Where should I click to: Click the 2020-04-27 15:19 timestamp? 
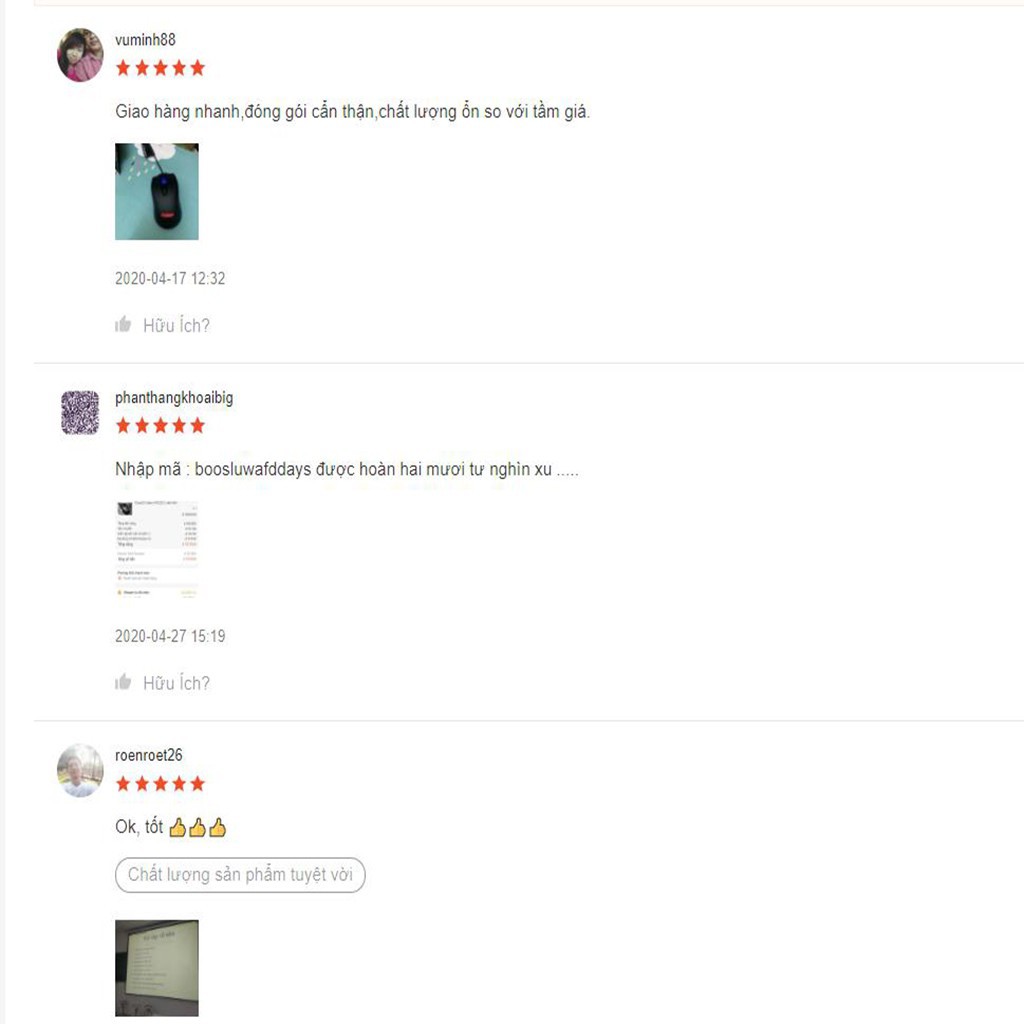pos(170,636)
